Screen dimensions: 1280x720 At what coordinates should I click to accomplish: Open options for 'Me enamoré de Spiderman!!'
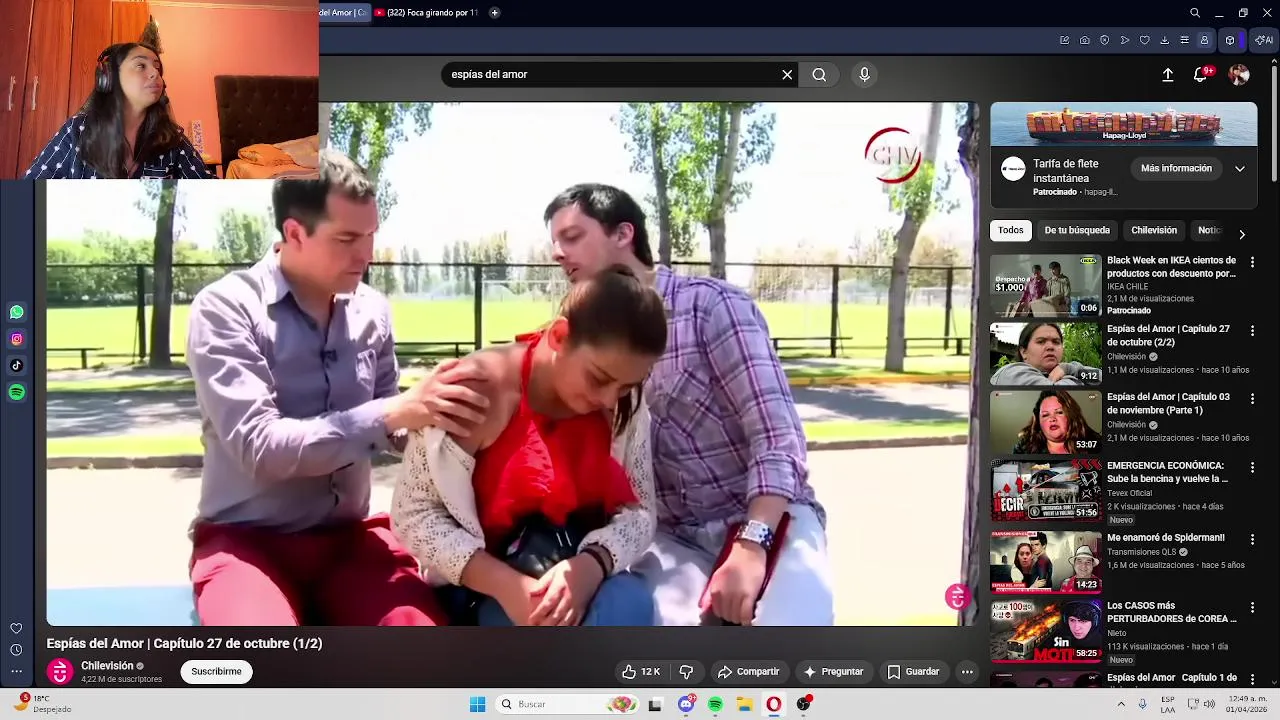(1252, 539)
